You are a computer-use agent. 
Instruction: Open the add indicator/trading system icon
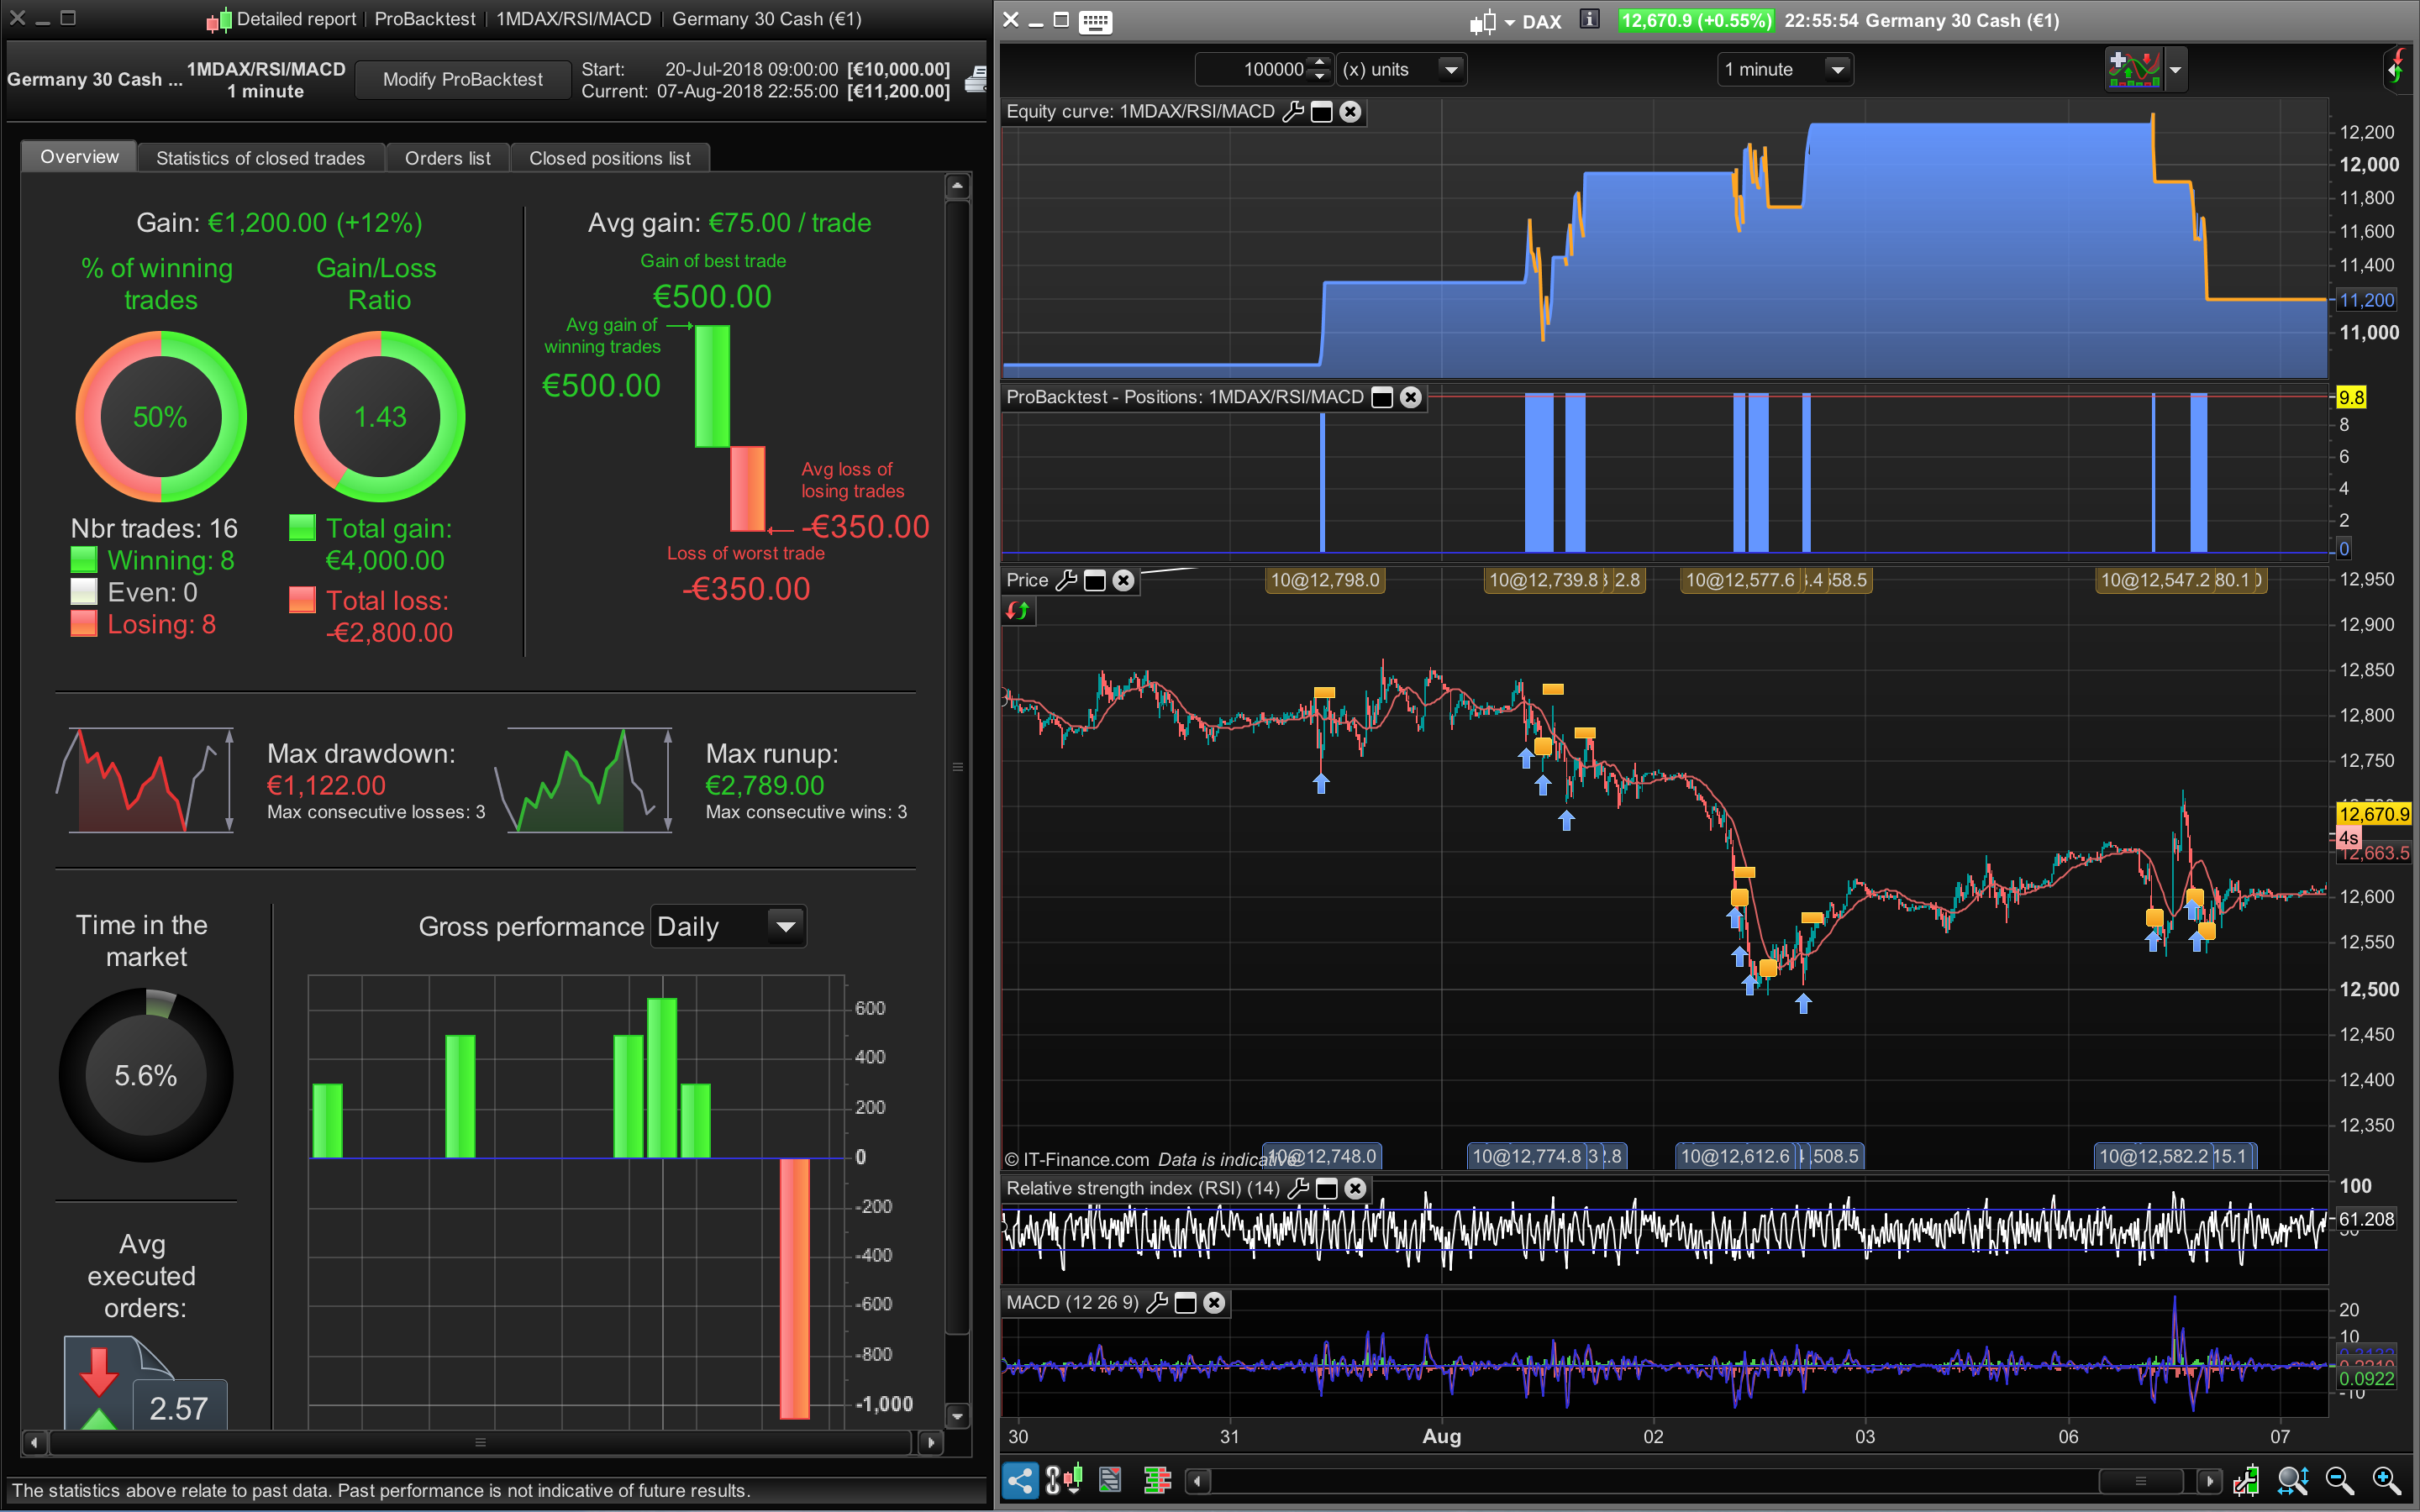(x=2133, y=70)
